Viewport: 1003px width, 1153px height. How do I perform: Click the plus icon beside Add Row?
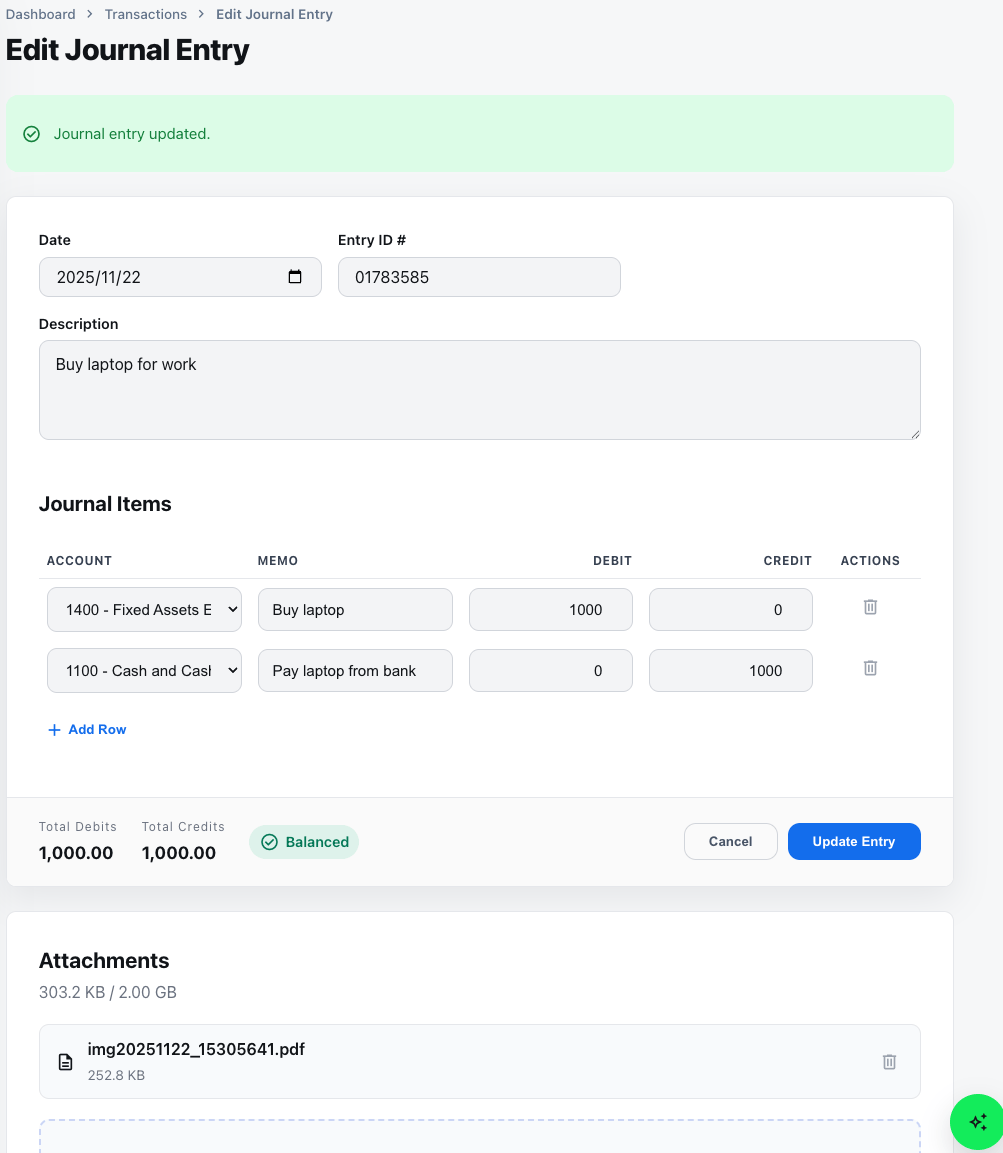55,730
